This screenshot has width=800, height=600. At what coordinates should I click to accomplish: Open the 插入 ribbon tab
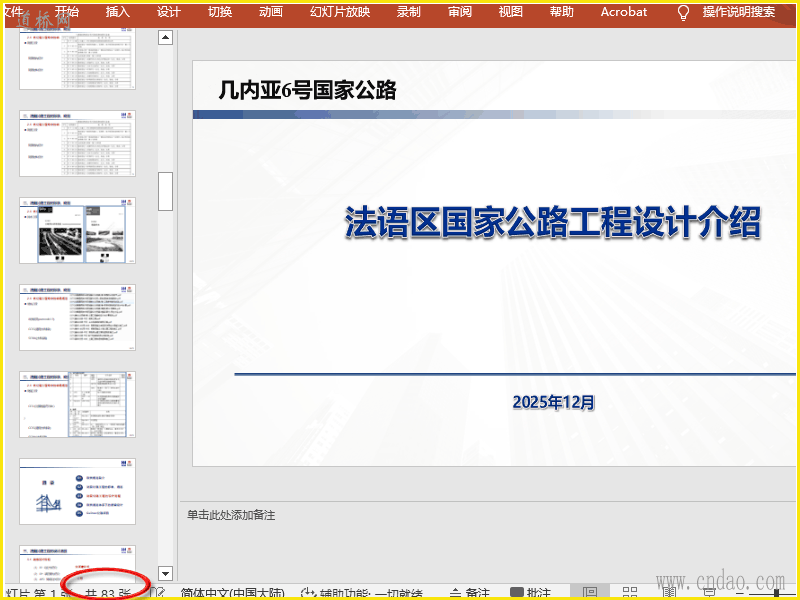[x=118, y=11]
